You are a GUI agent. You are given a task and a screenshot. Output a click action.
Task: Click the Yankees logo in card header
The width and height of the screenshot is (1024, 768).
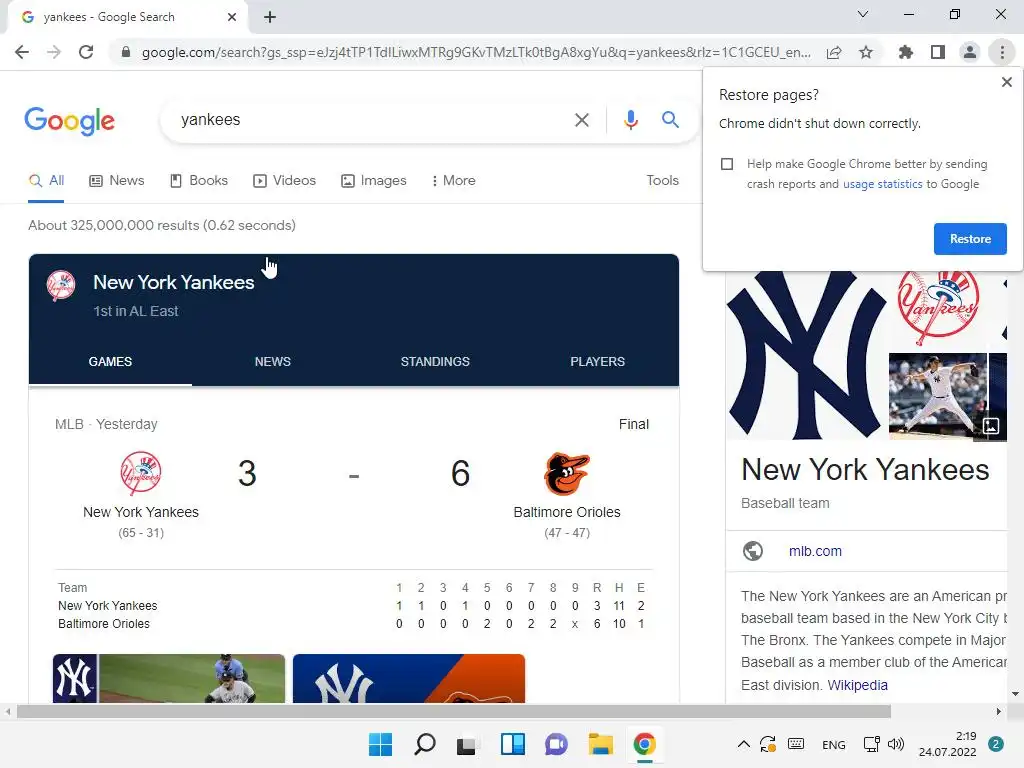pos(61,285)
